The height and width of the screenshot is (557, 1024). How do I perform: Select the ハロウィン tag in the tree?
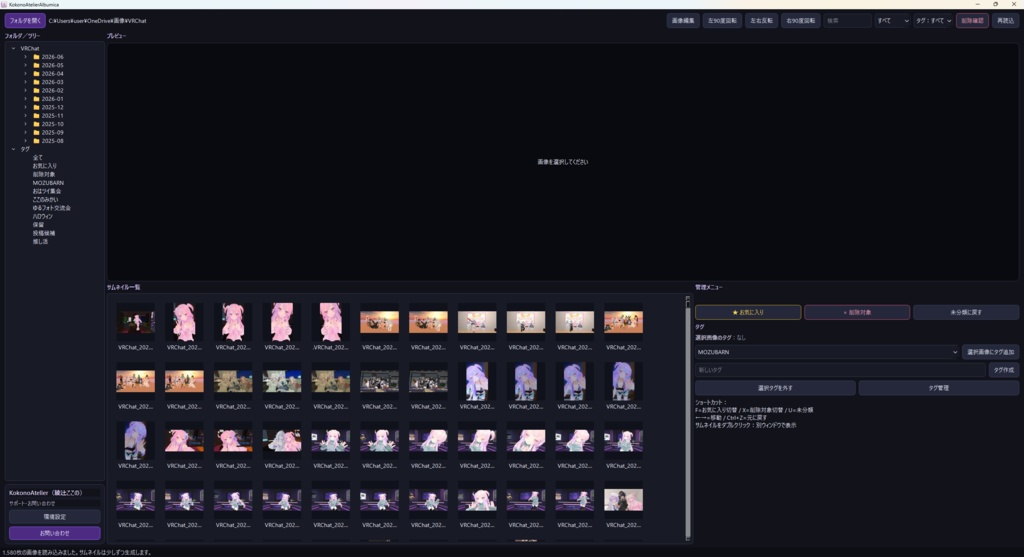[42, 216]
